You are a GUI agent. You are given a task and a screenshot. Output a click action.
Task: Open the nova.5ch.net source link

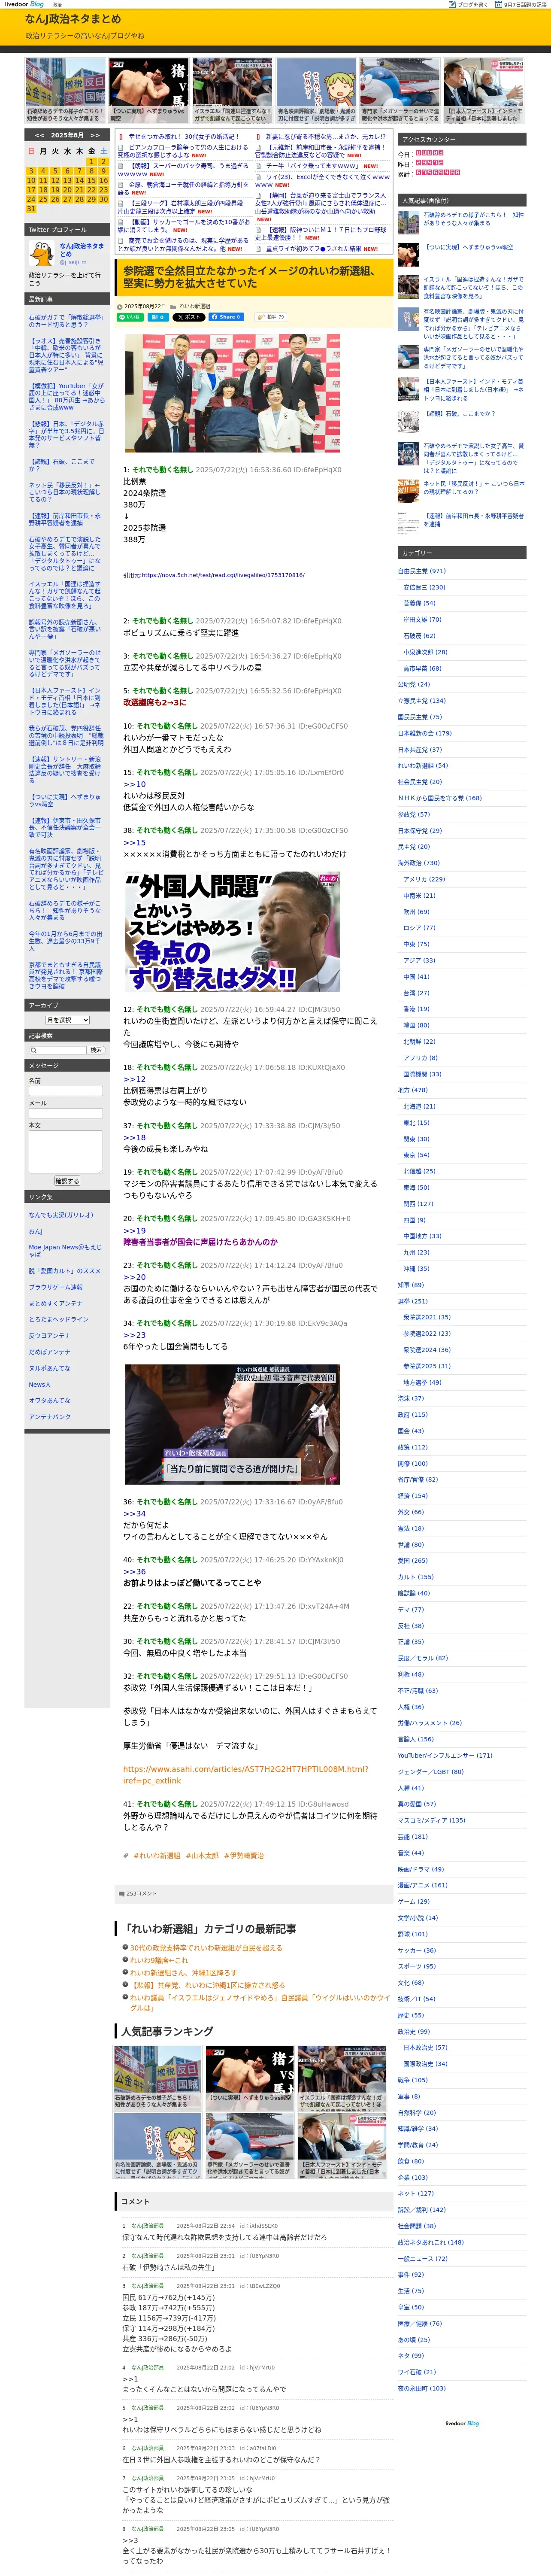click(x=223, y=575)
